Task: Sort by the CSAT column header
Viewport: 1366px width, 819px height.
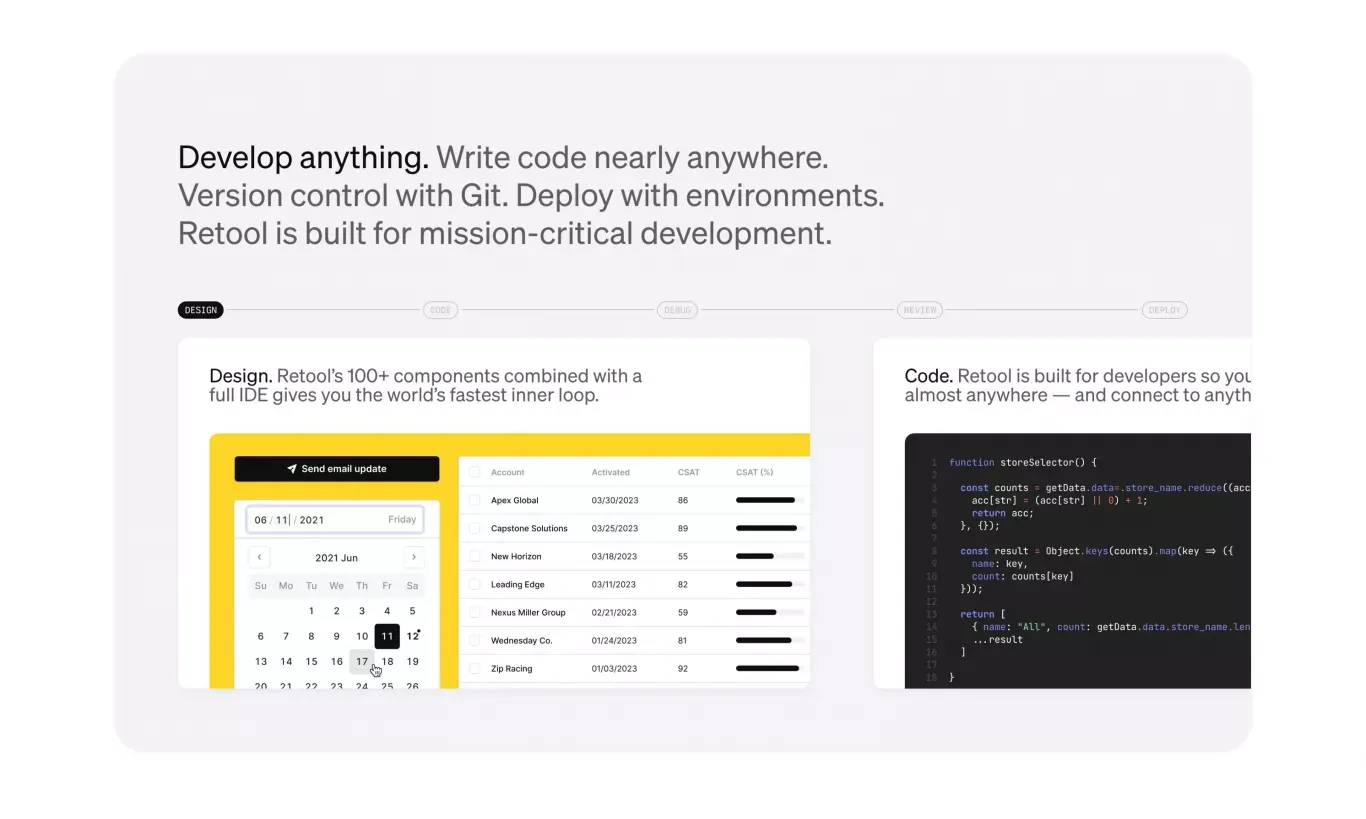Action: pyautogui.click(x=688, y=472)
